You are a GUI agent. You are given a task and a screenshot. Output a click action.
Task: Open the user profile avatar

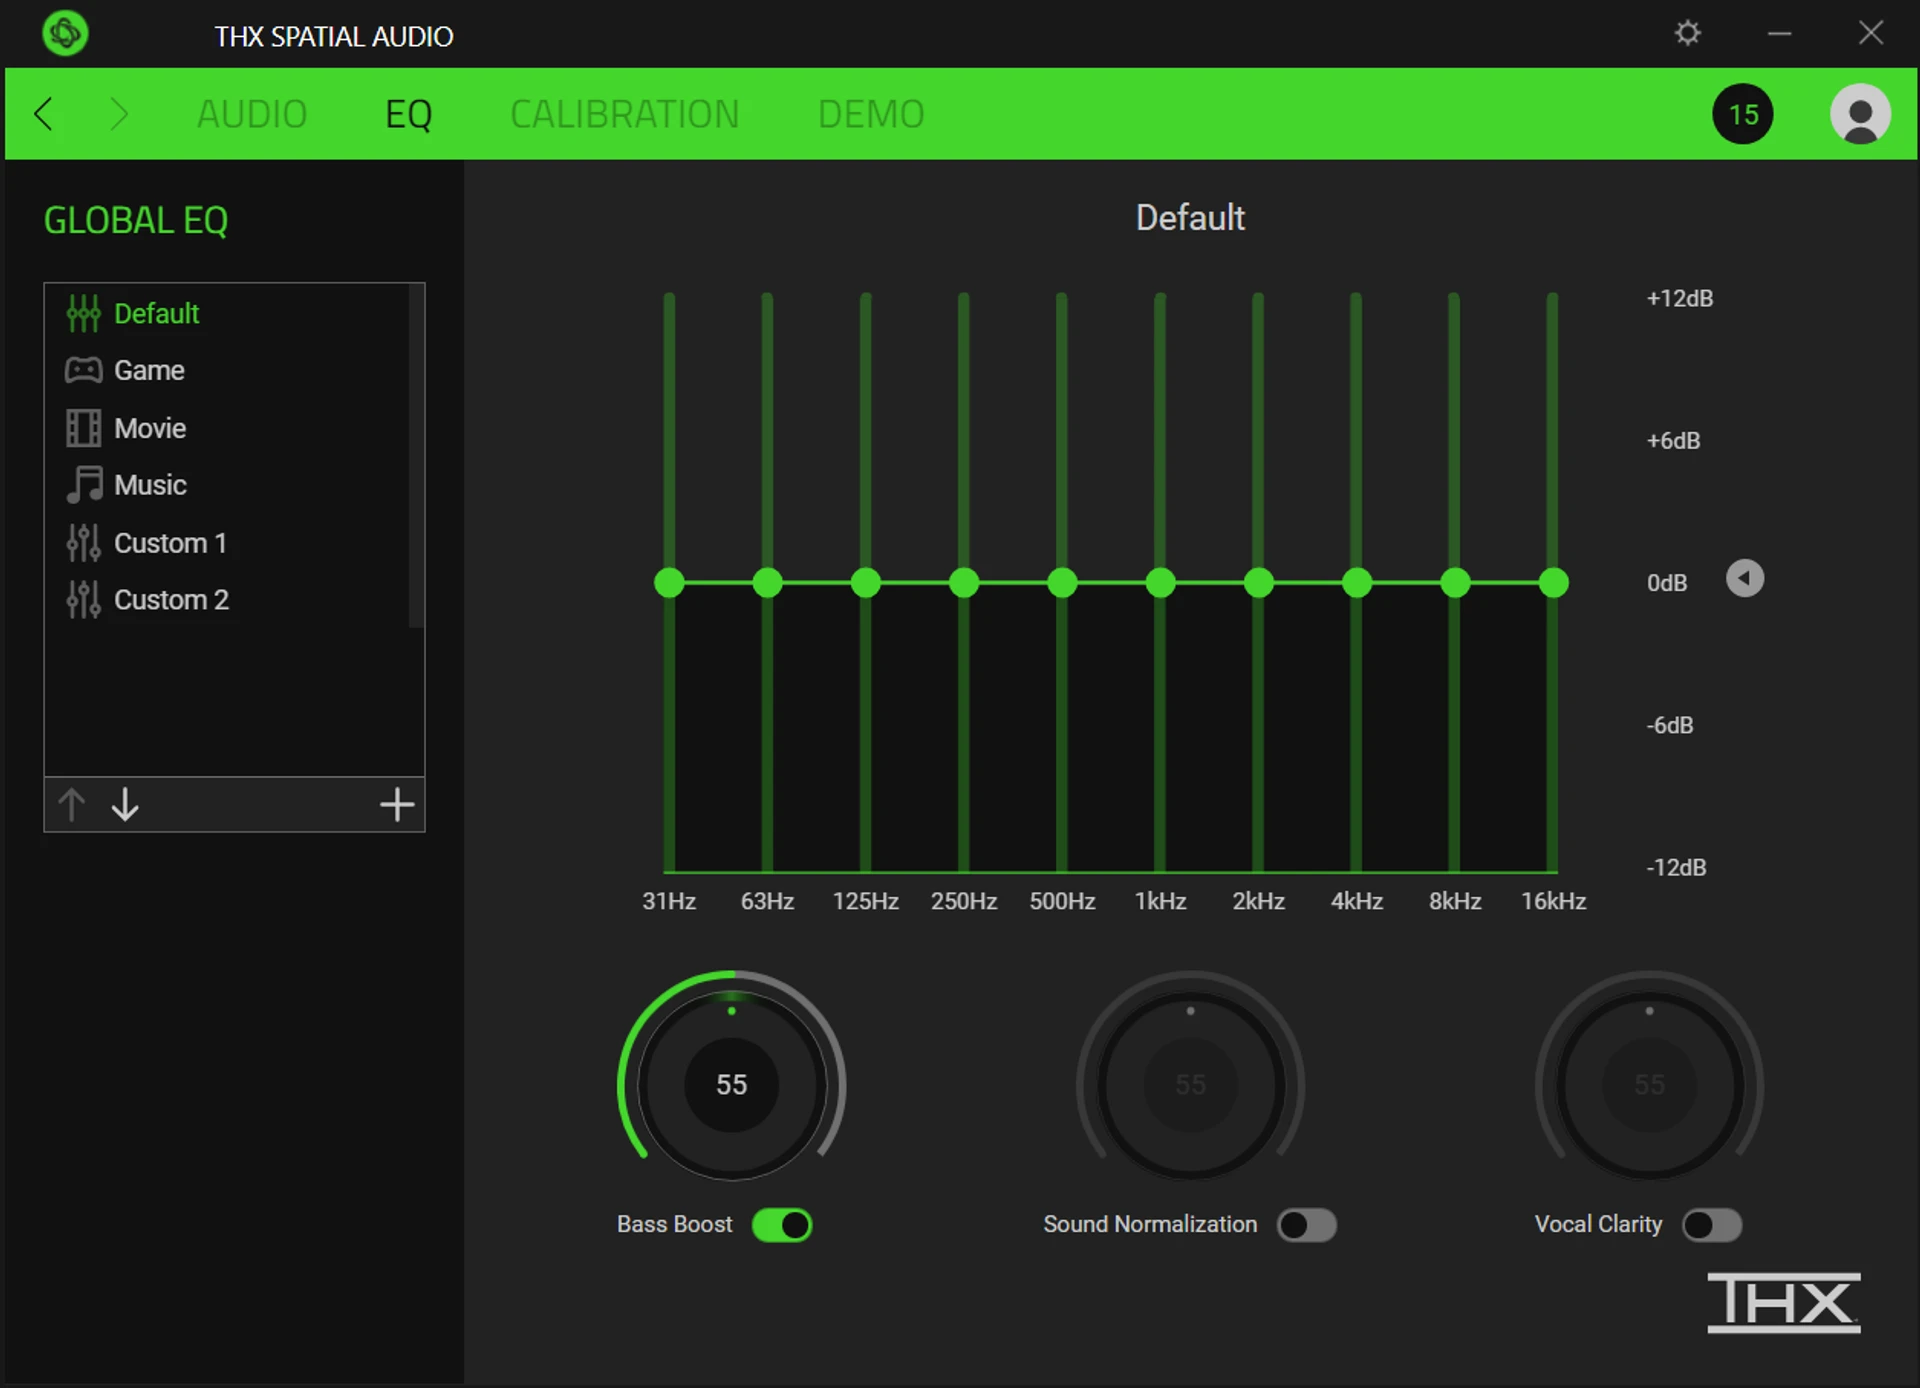pyautogui.click(x=1859, y=114)
